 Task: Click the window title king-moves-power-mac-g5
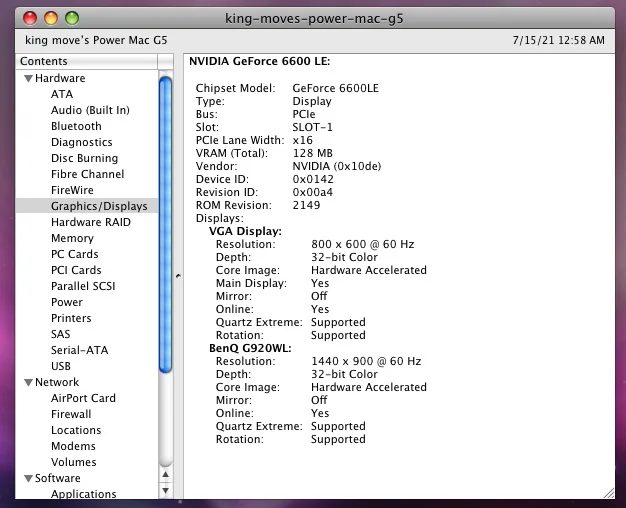314,18
